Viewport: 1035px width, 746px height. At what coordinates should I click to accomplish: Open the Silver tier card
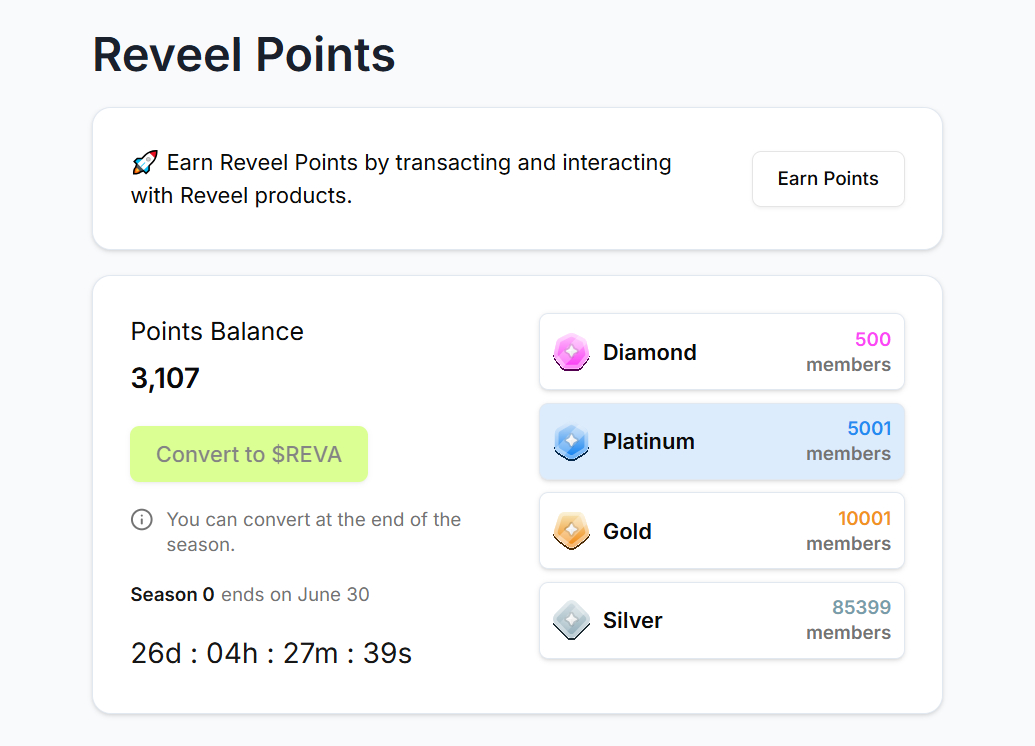721,620
